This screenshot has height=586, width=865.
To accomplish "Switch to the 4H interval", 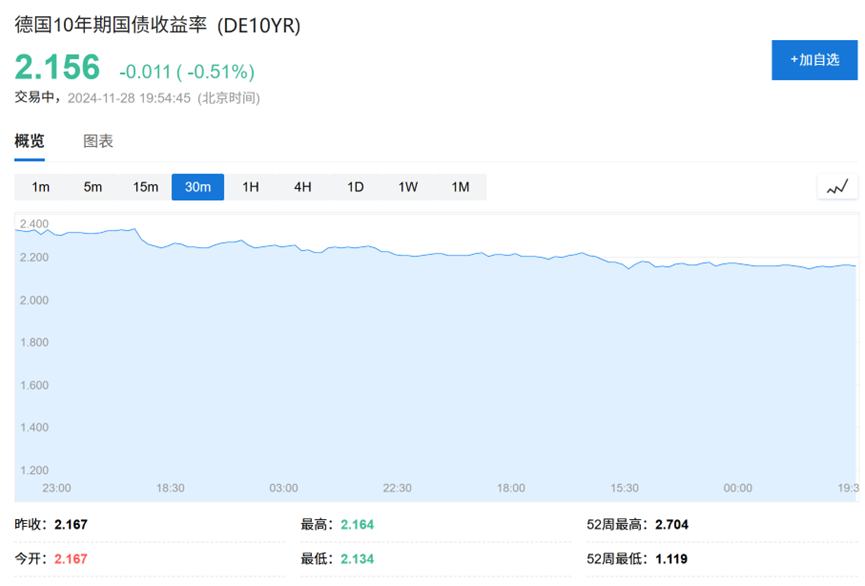I will (302, 186).
